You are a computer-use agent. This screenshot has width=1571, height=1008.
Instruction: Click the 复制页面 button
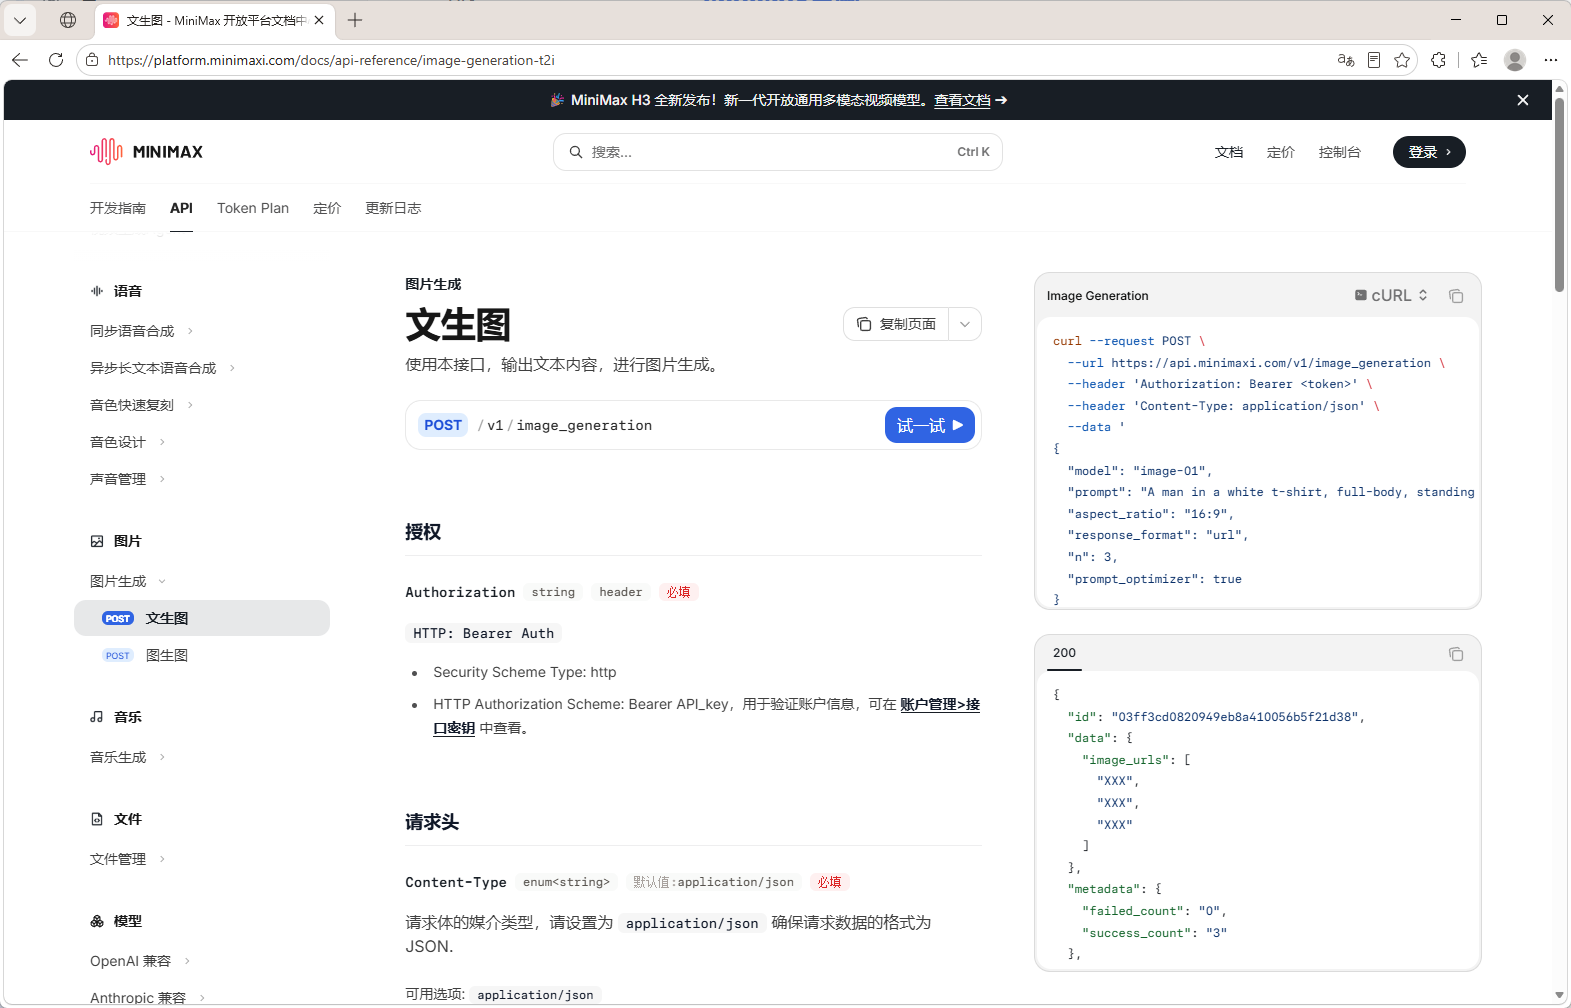pyautogui.click(x=897, y=324)
